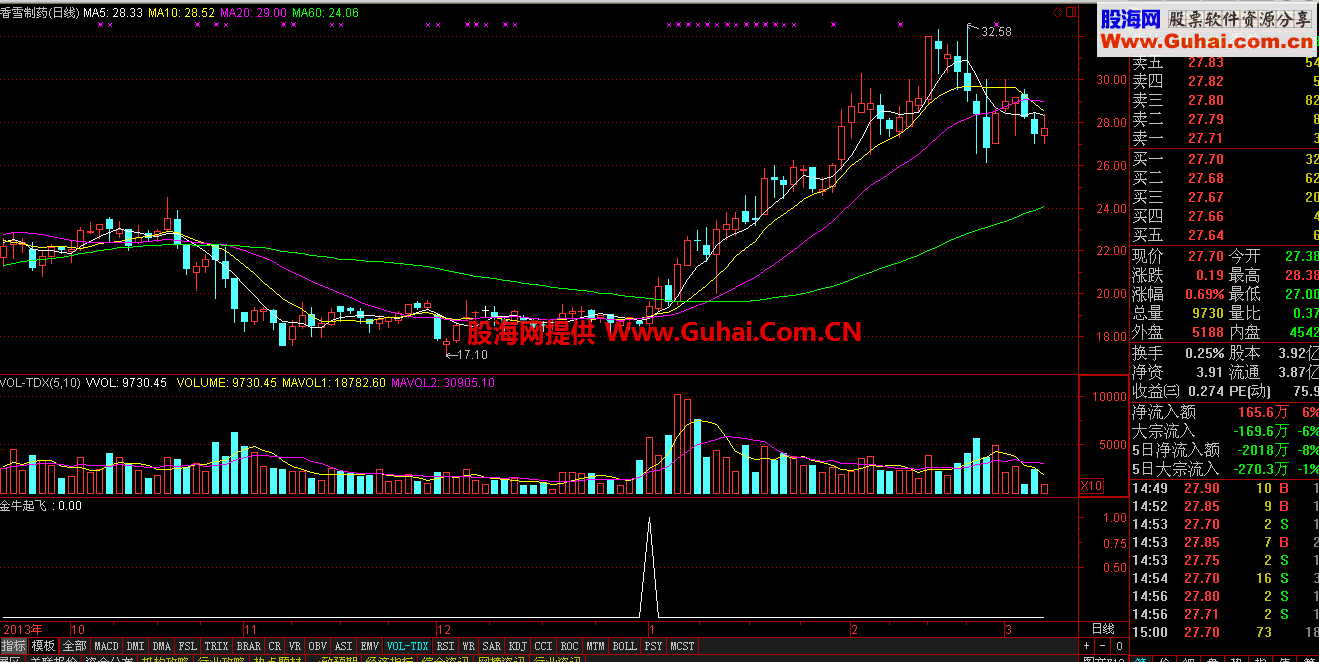Click the MA20: 29.00 label

click(253, 12)
